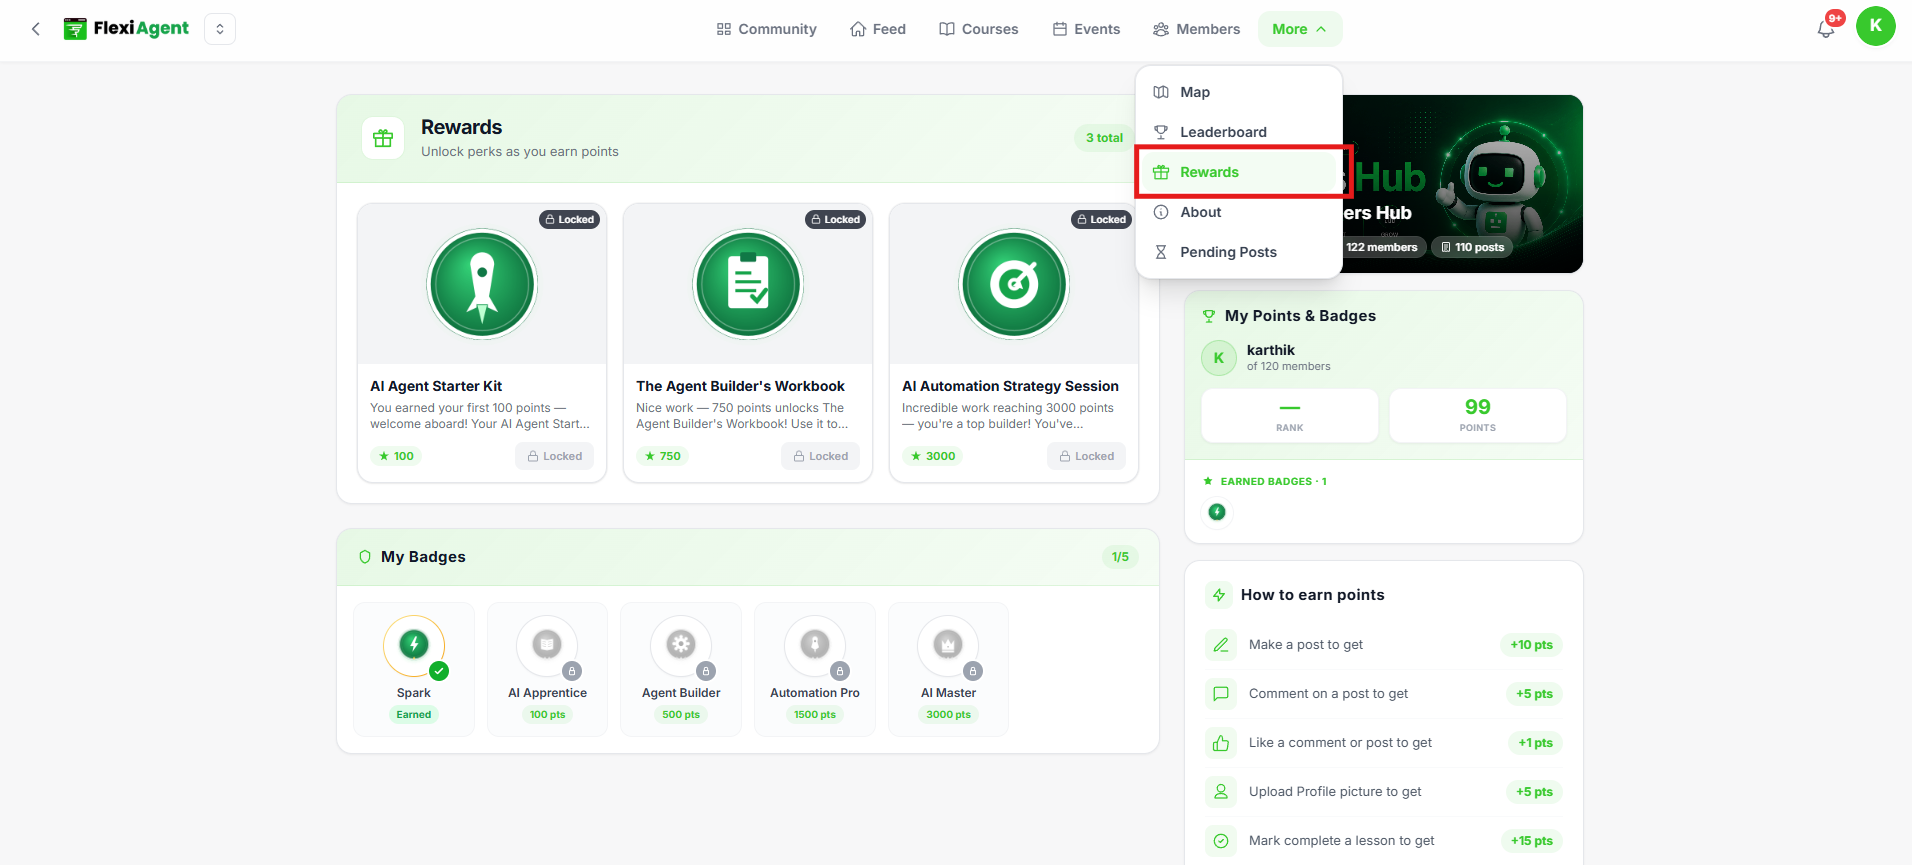Click the Mark complete lesson check icon
This screenshot has height=865, width=1912.
click(1221, 841)
